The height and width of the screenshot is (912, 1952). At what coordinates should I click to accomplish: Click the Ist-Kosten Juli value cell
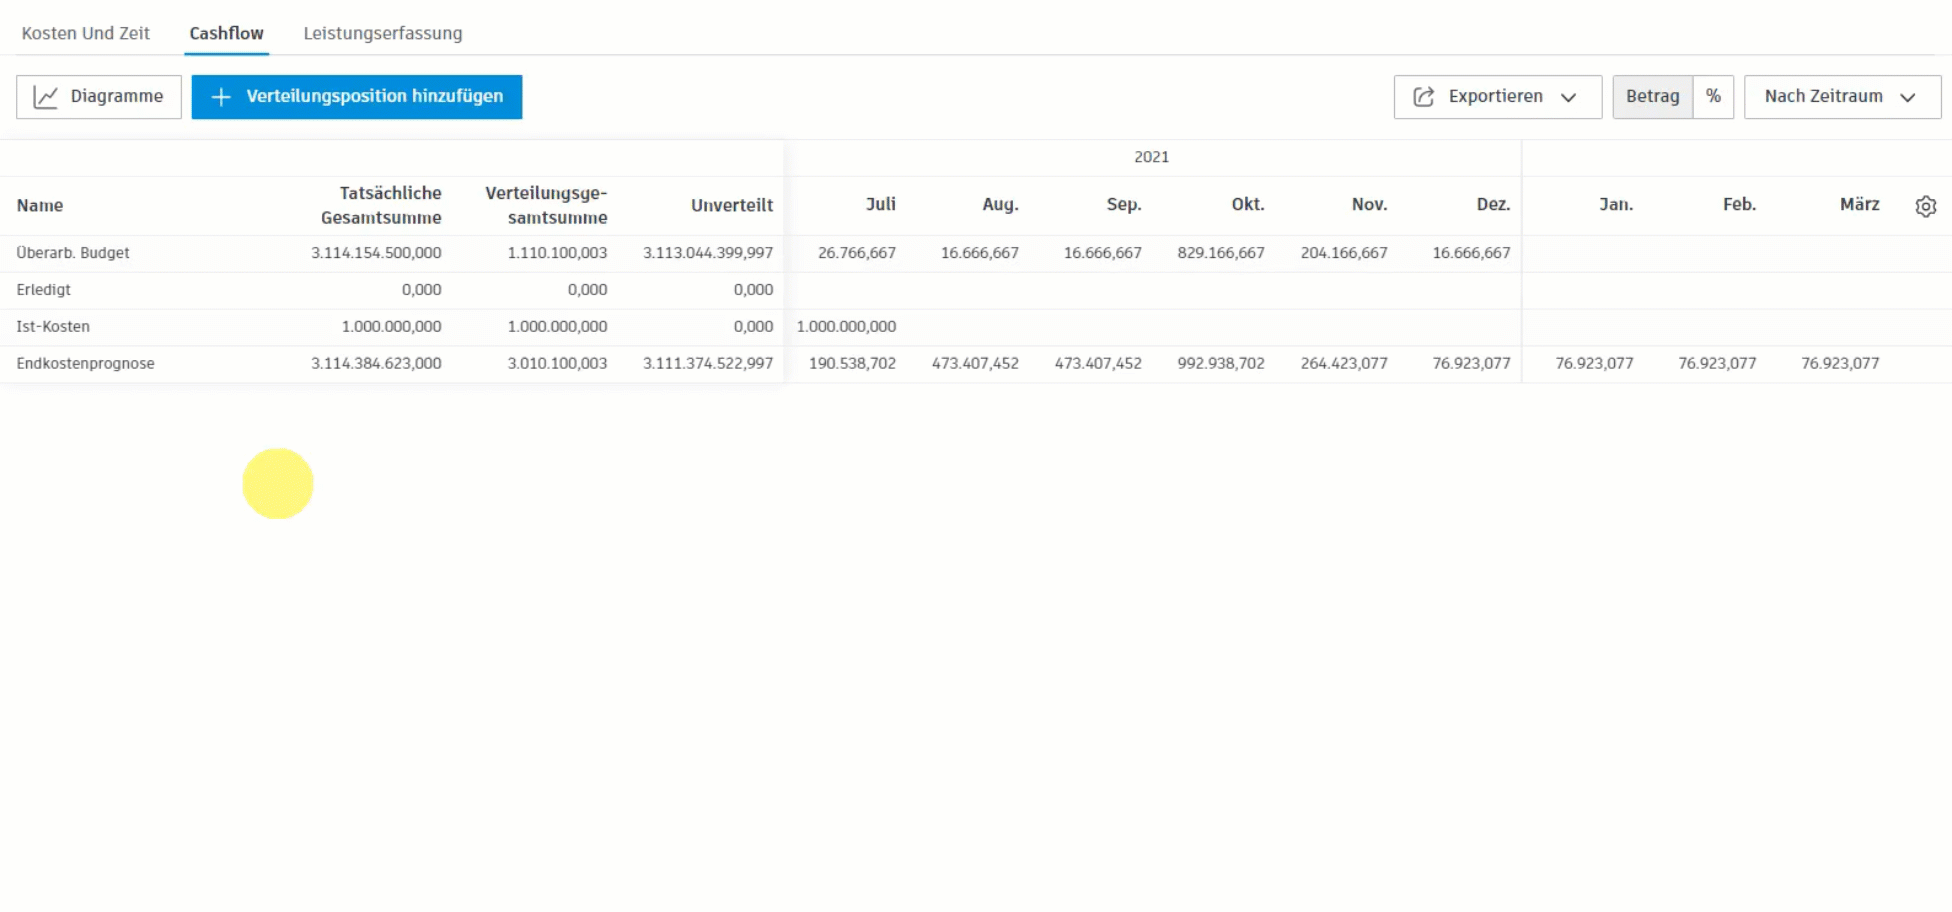tap(845, 326)
